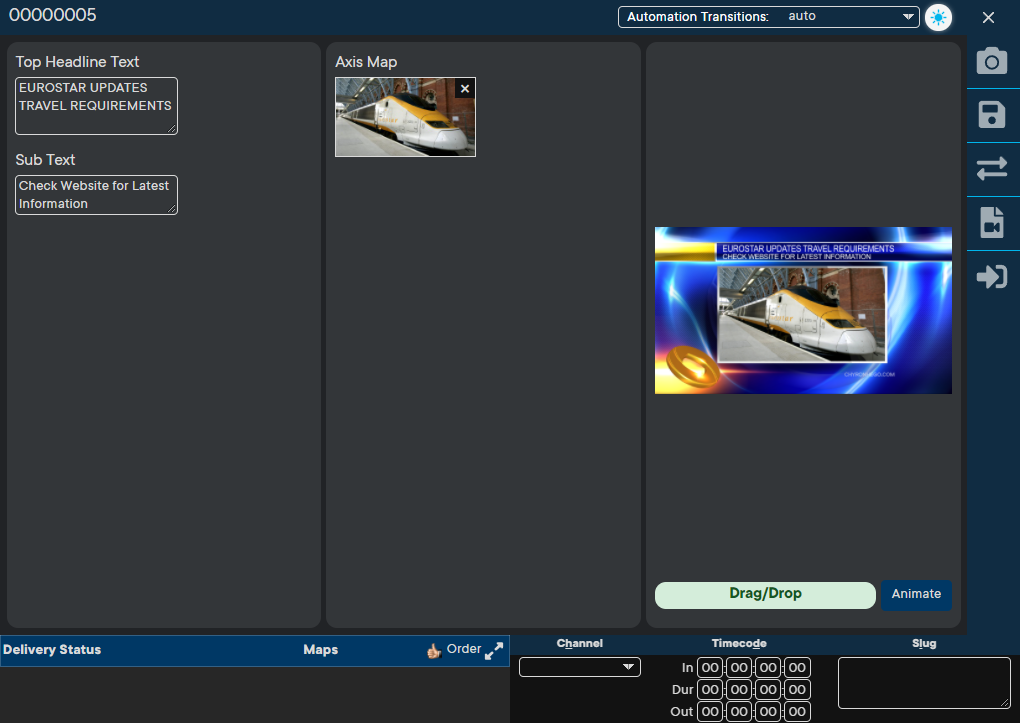The height and width of the screenshot is (723, 1020).
Task: Click the Order label
Action: coord(464,649)
